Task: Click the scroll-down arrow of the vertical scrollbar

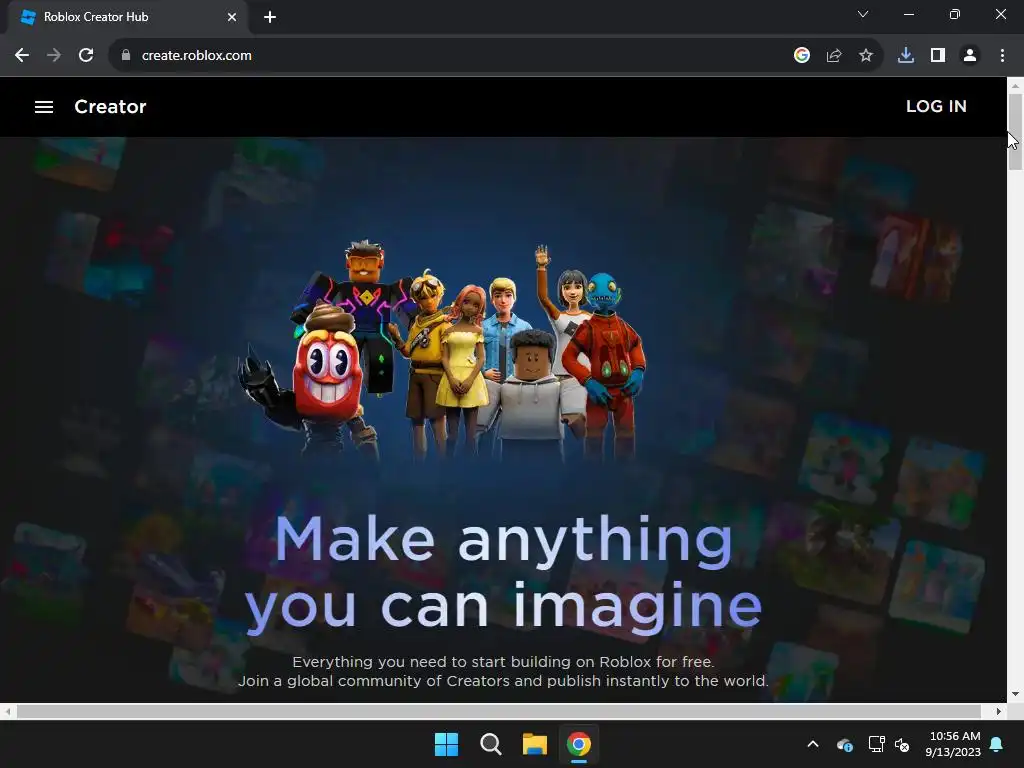Action: coord(1015,694)
